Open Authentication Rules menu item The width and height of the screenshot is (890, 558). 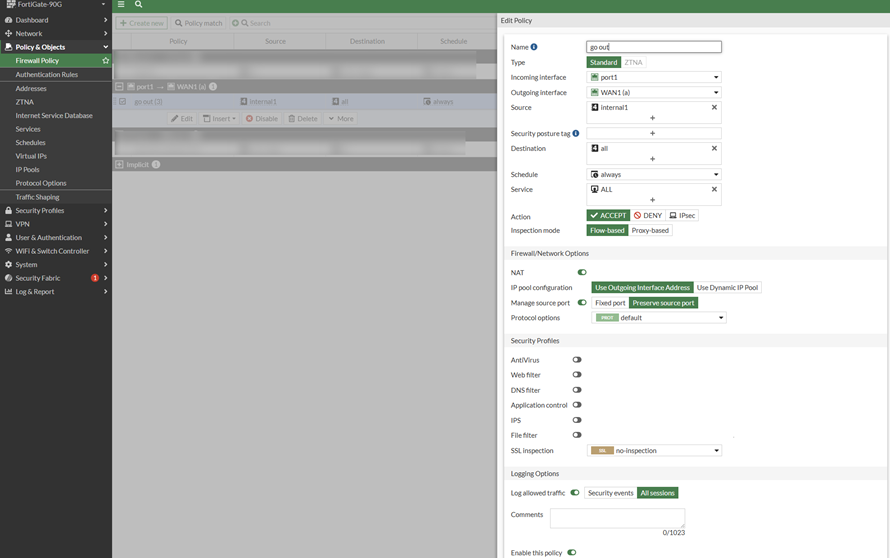click(47, 74)
